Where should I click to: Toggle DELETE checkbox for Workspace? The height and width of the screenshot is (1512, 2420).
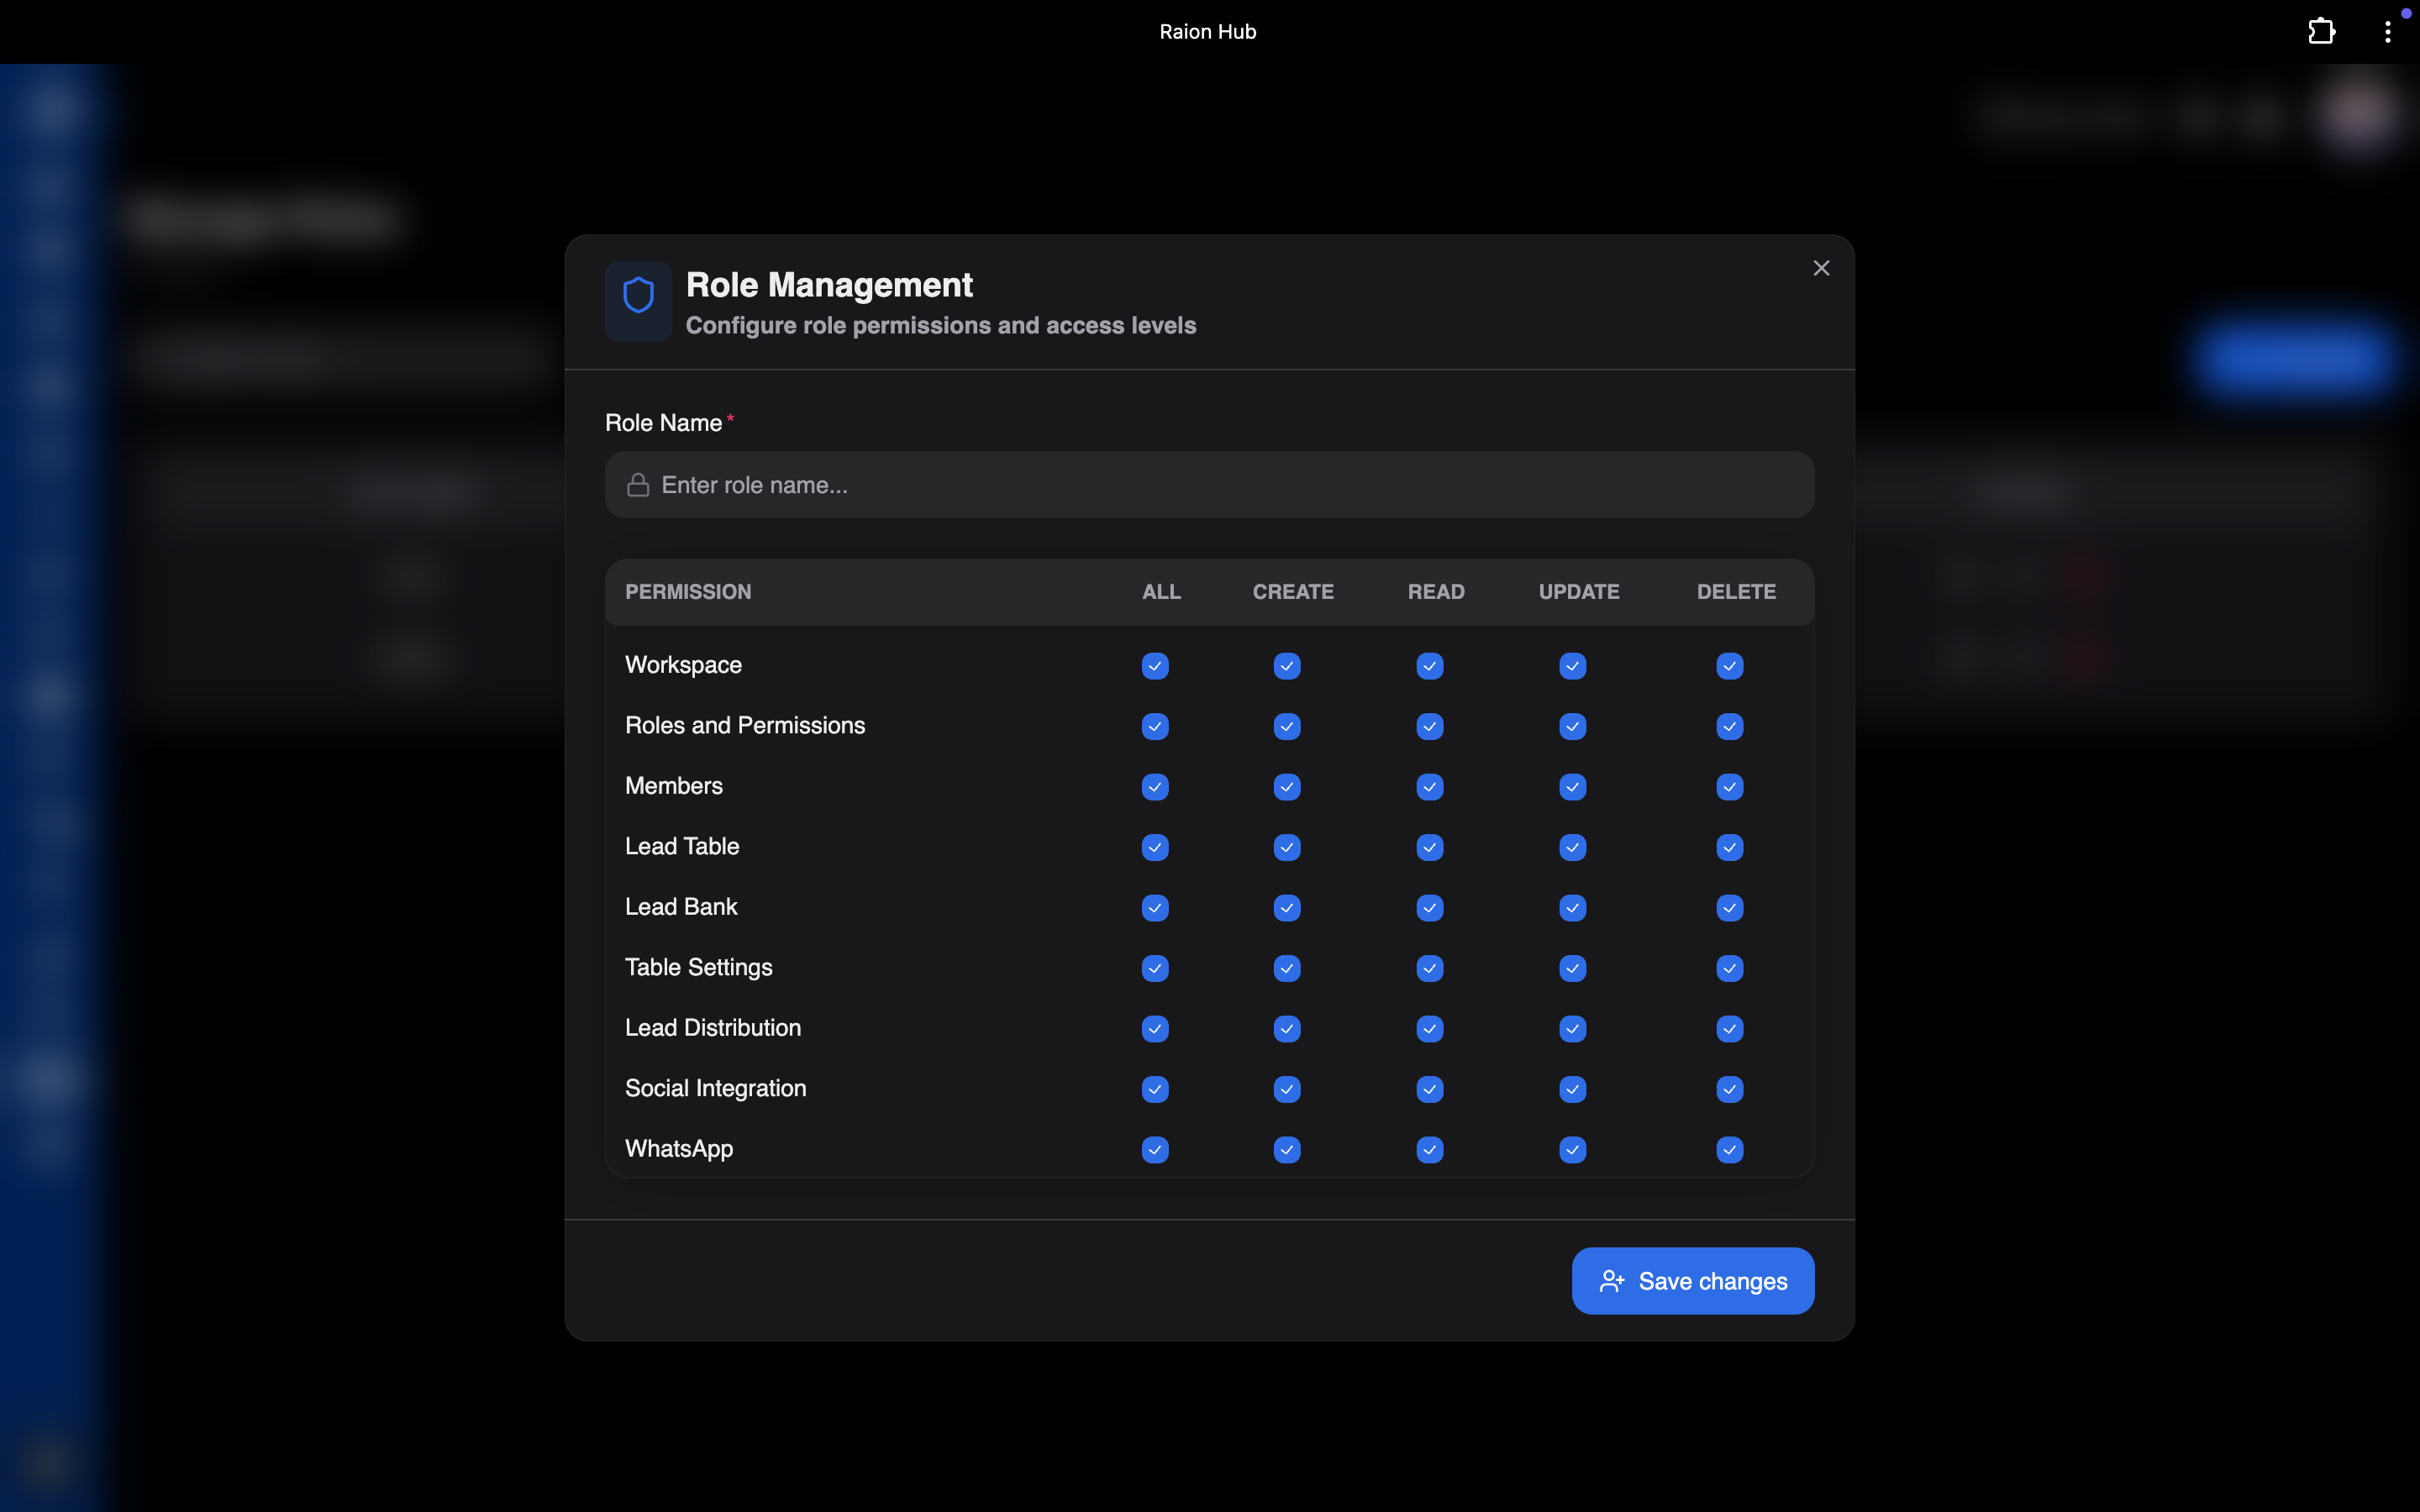(1730, 666)
